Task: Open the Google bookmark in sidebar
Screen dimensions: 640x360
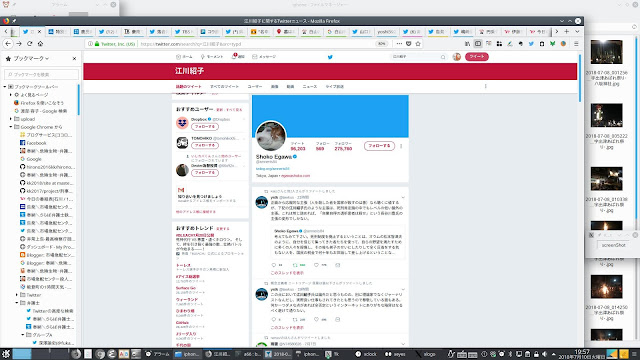Action: pyautogui.click(x=34, y=159)
